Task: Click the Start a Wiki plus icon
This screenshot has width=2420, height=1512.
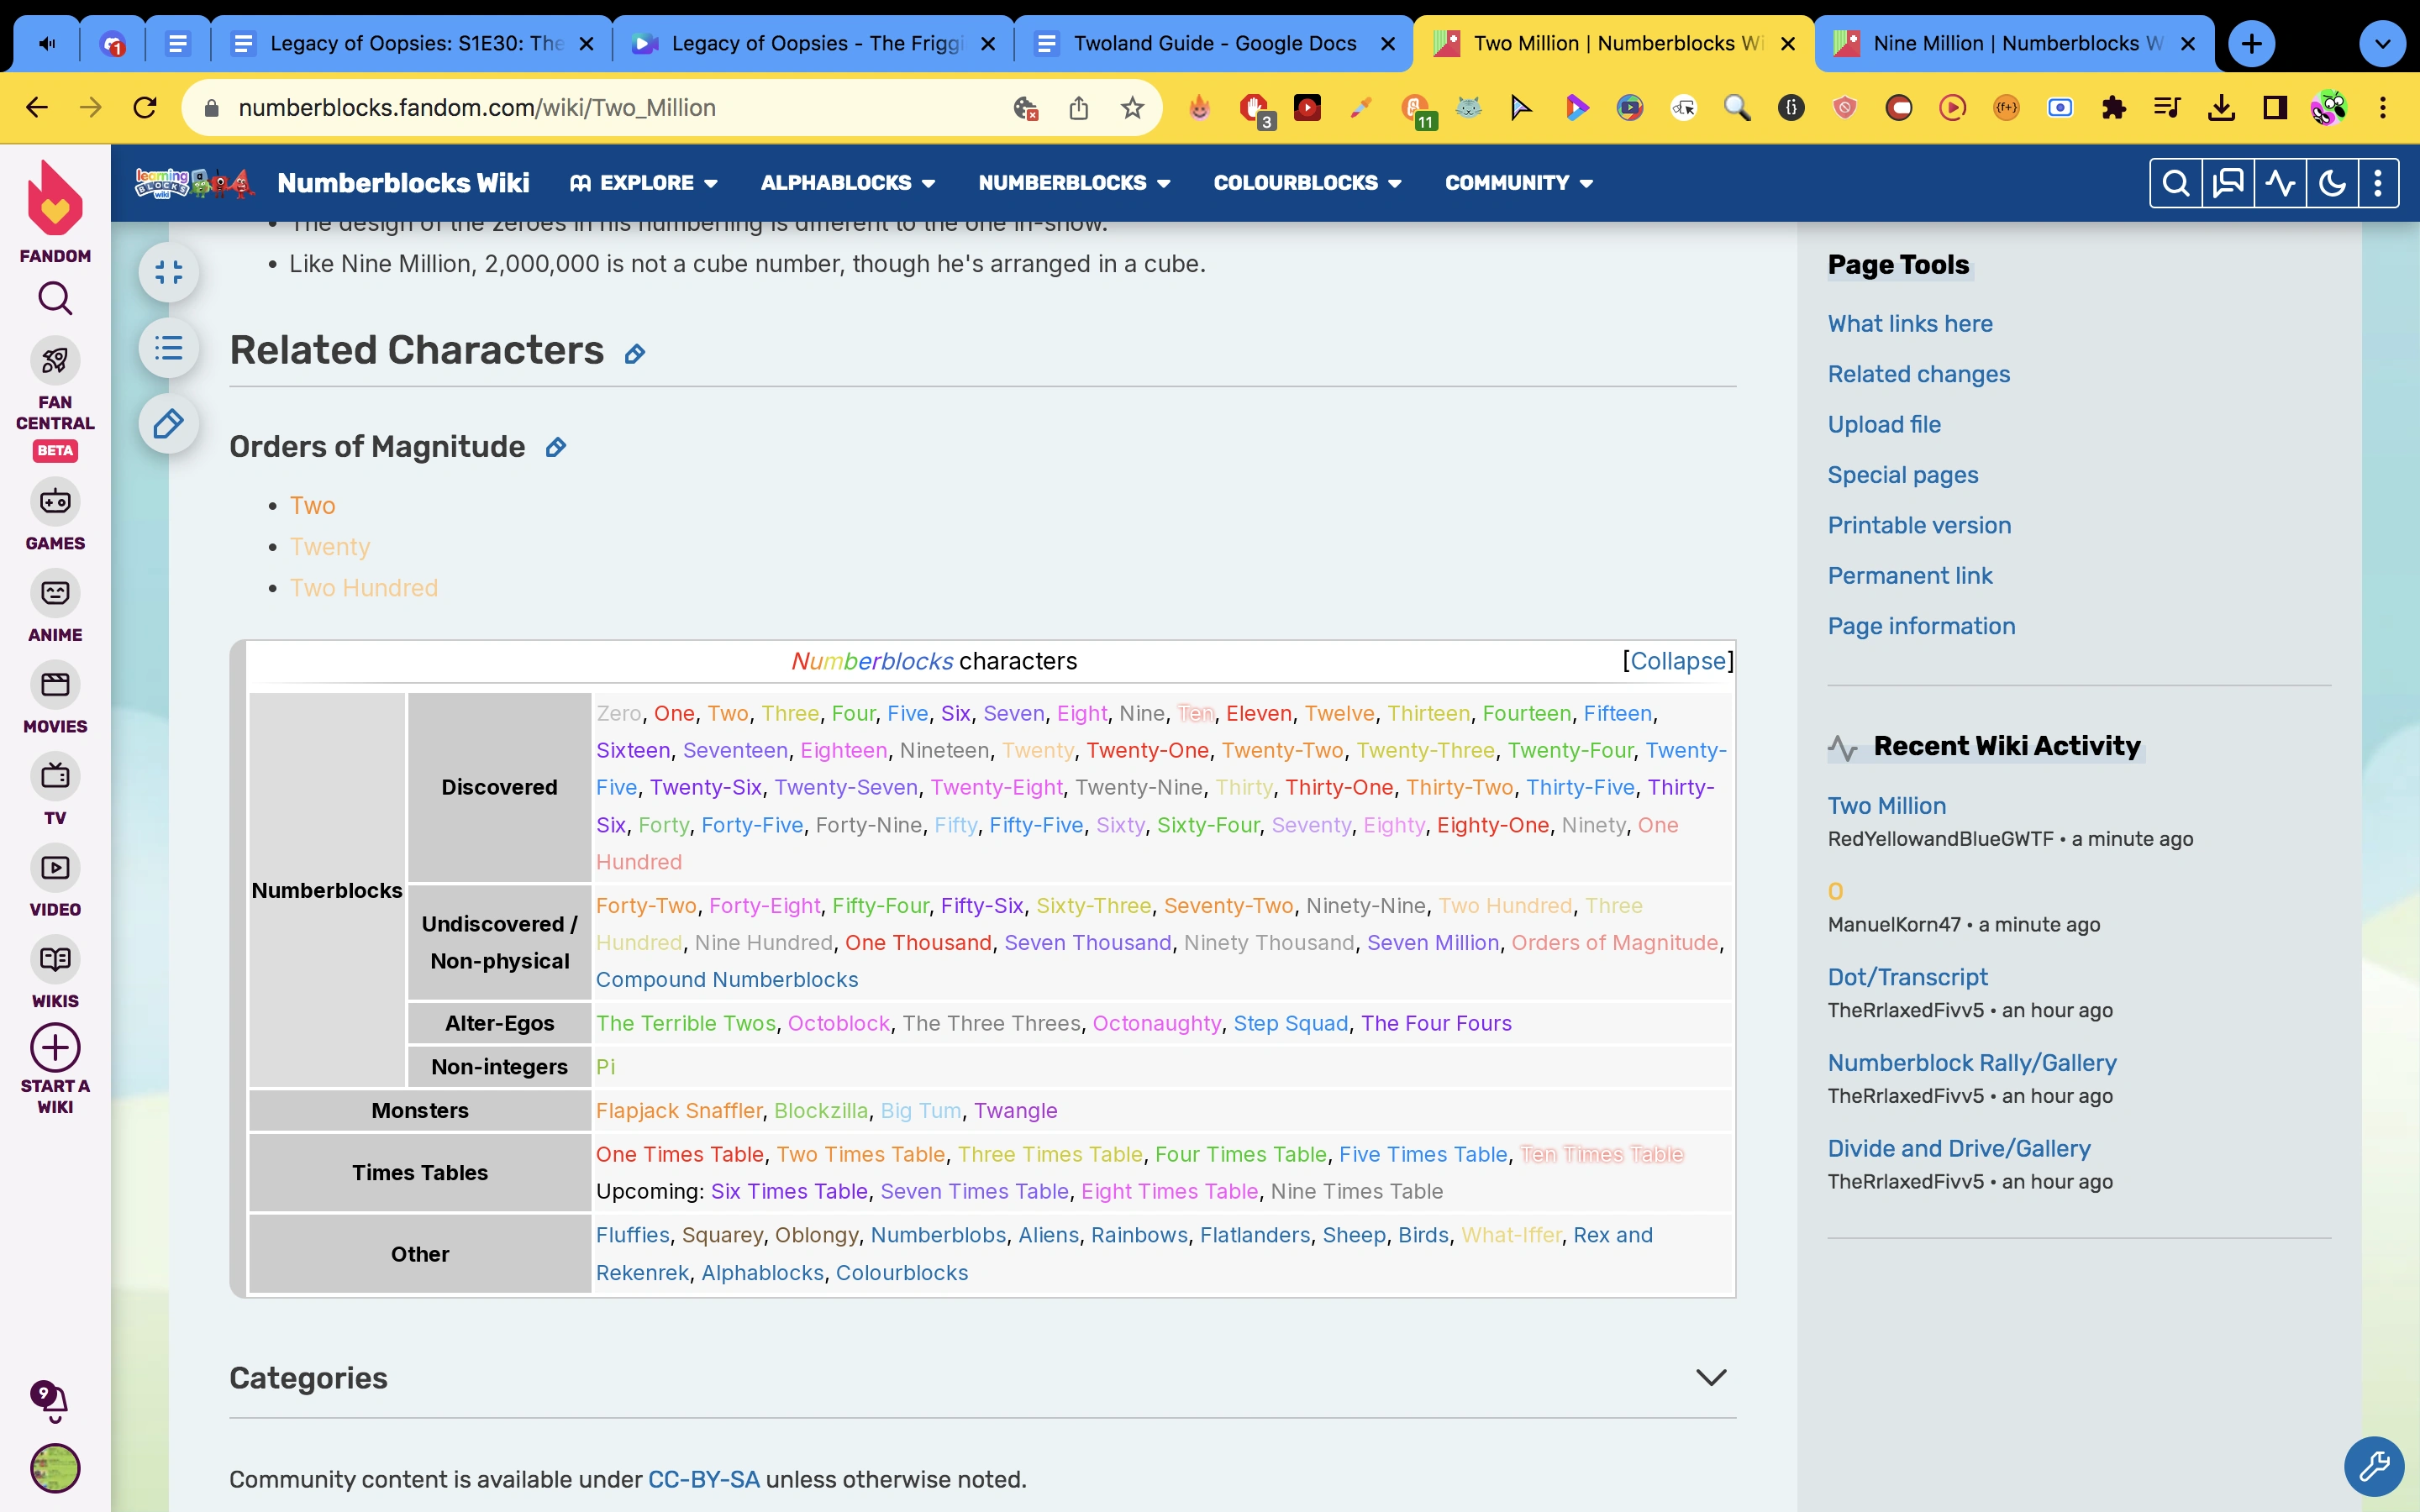Action: (x=55, y=1048)
